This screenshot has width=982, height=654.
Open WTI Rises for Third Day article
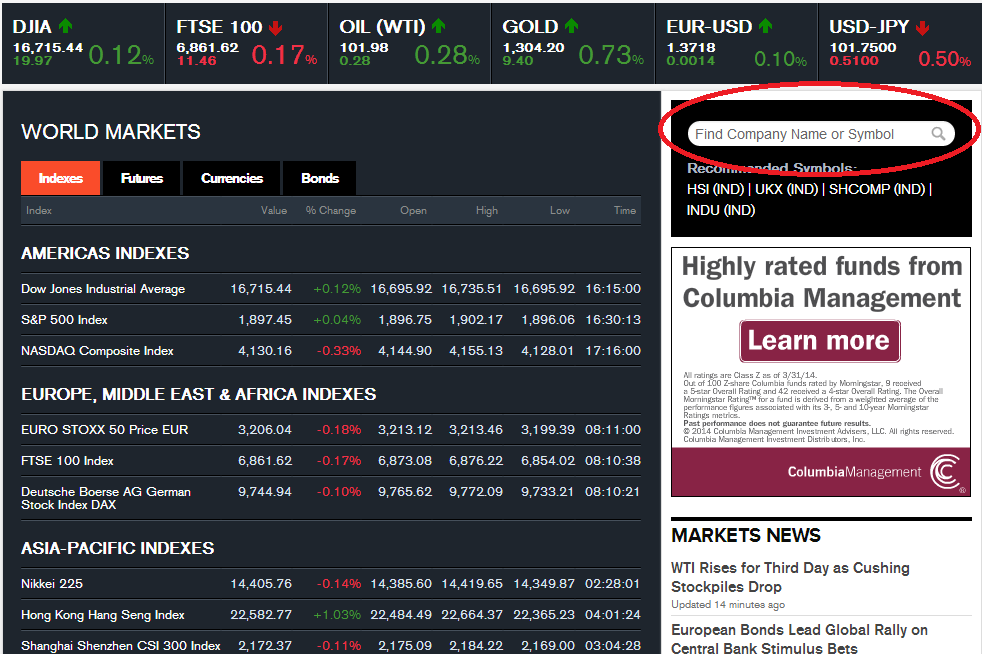790,577
